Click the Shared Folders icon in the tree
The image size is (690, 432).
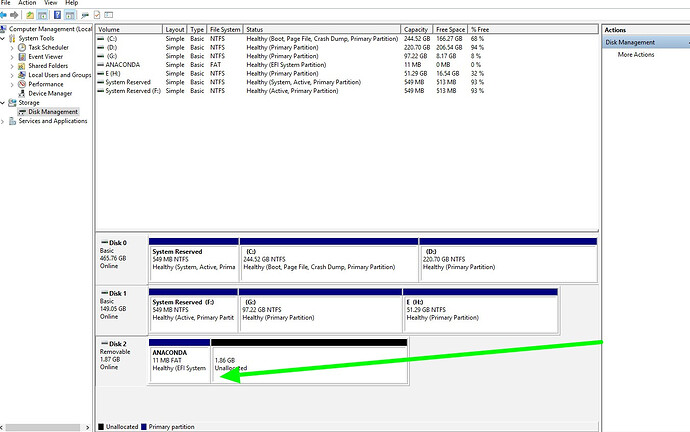point(22,66)
